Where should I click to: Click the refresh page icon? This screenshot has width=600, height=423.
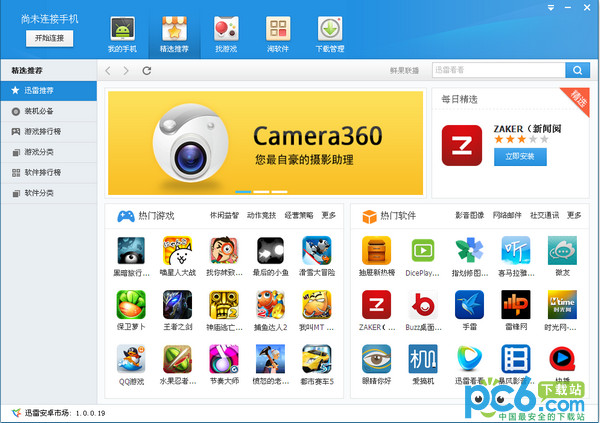(x=147, y=71)
